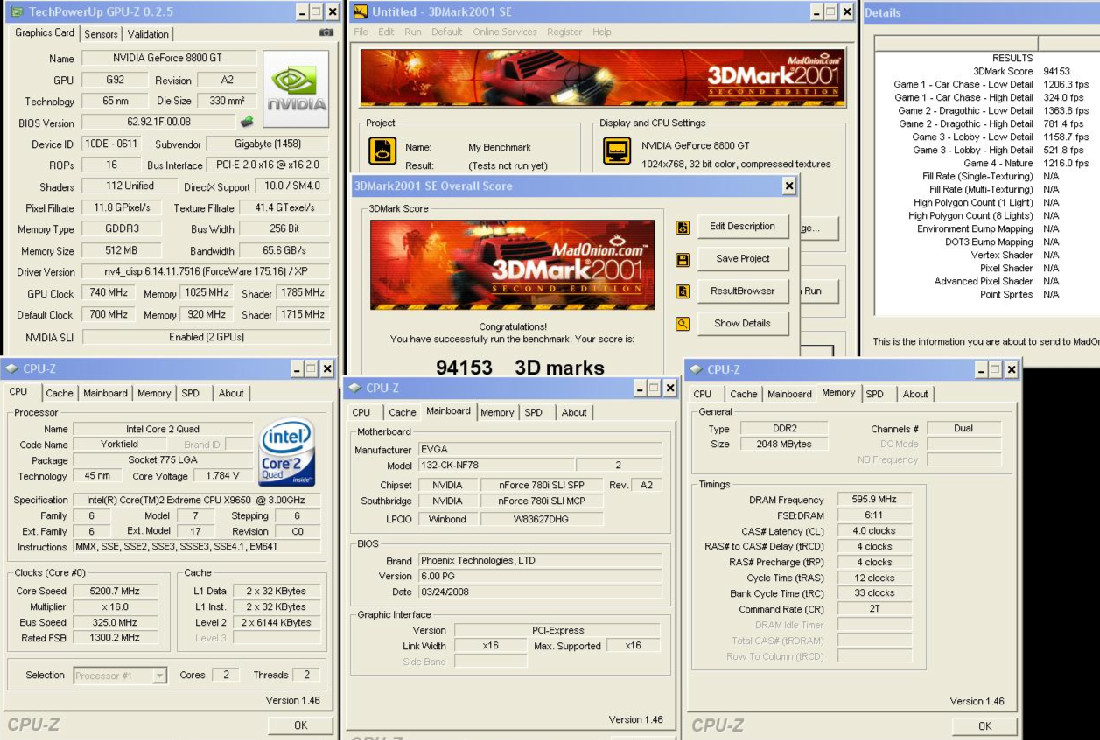The width and height of the screenshot is (1100, 740).
Task: Click the title icon of the CPU-Z Mainboard window
Action: tap(355, 388)
